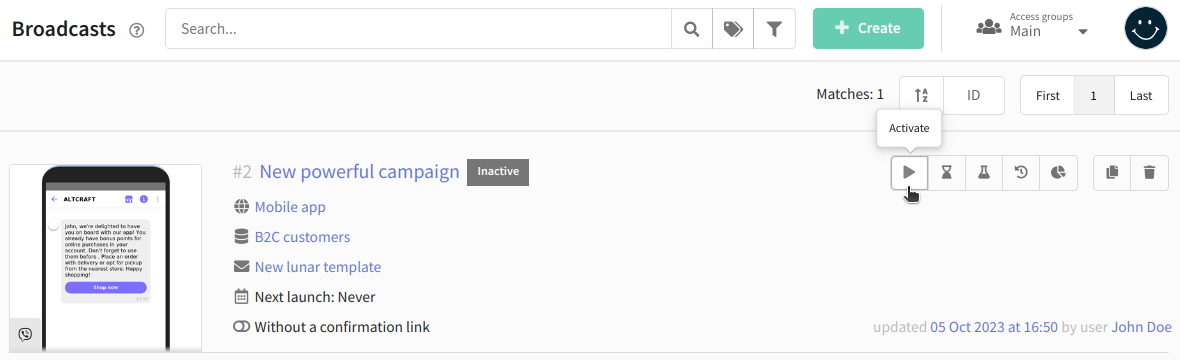
Task: Toggle the A-Z sort direction button
Action: click(x=921, y=96)
